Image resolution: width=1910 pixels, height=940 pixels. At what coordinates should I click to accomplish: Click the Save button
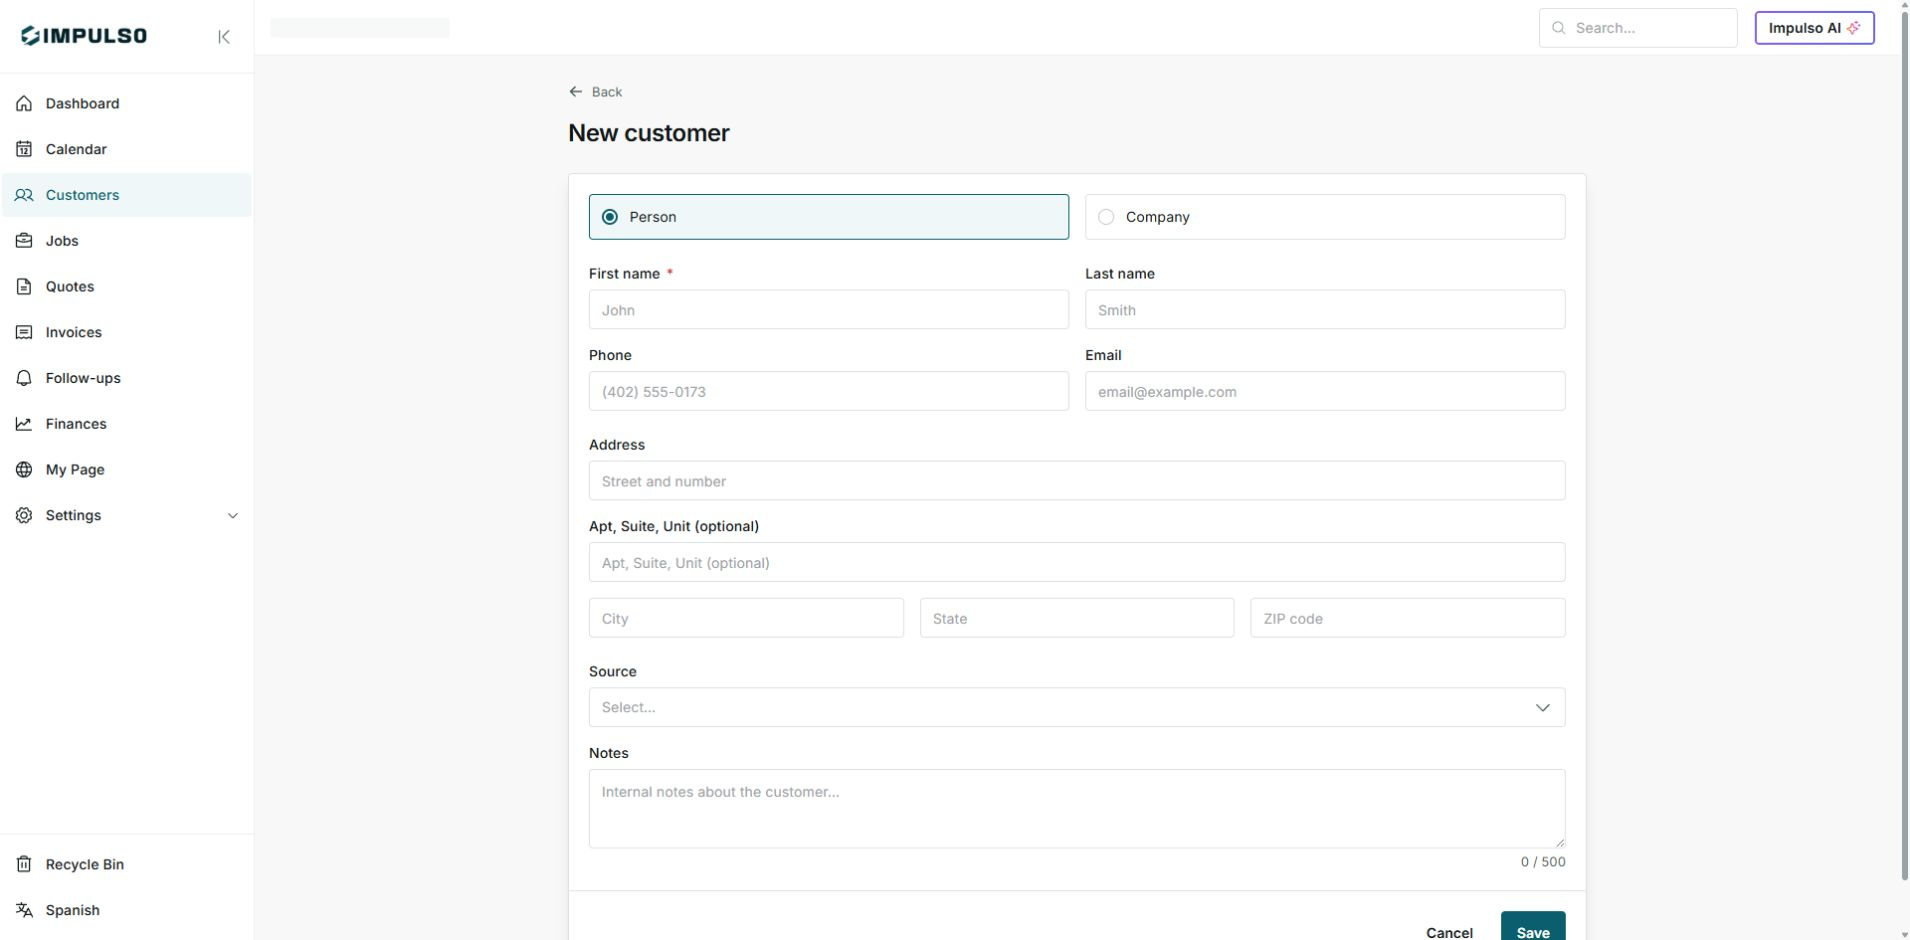pos(1533,926)
